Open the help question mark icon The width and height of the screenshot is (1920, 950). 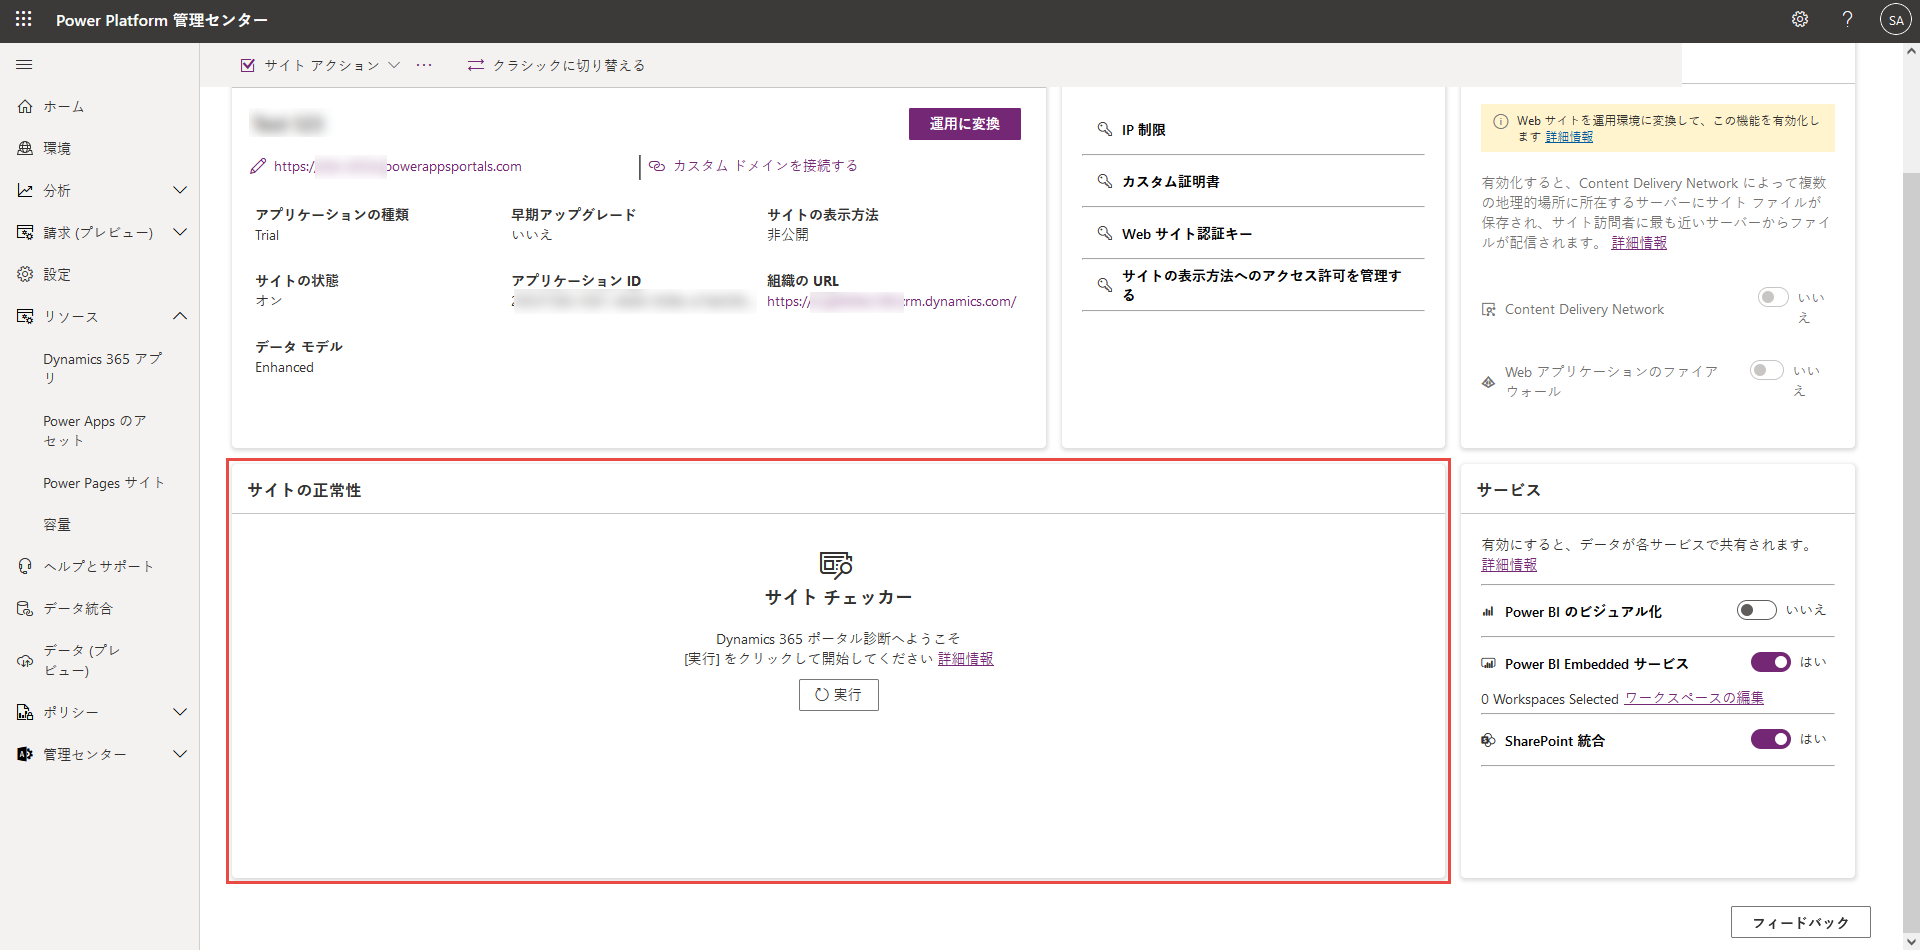(x=1847, y=19)
